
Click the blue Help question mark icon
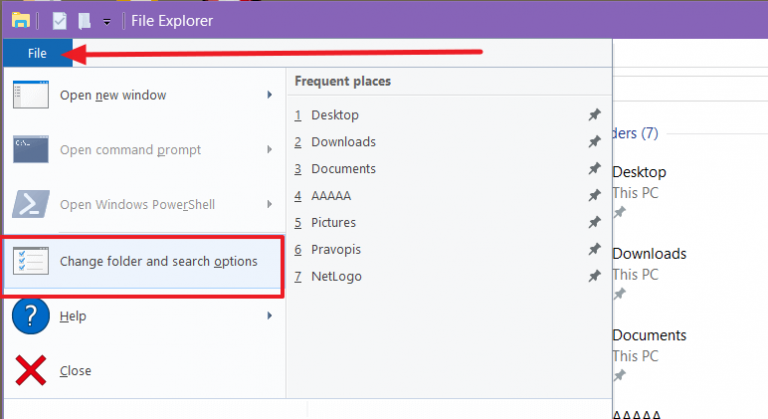point(31,316)
